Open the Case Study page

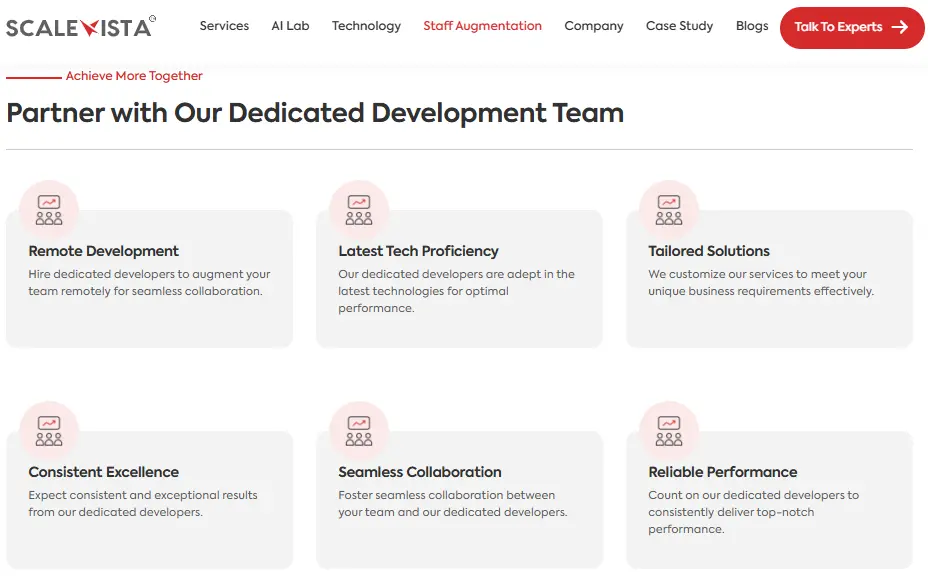point(679,26)
